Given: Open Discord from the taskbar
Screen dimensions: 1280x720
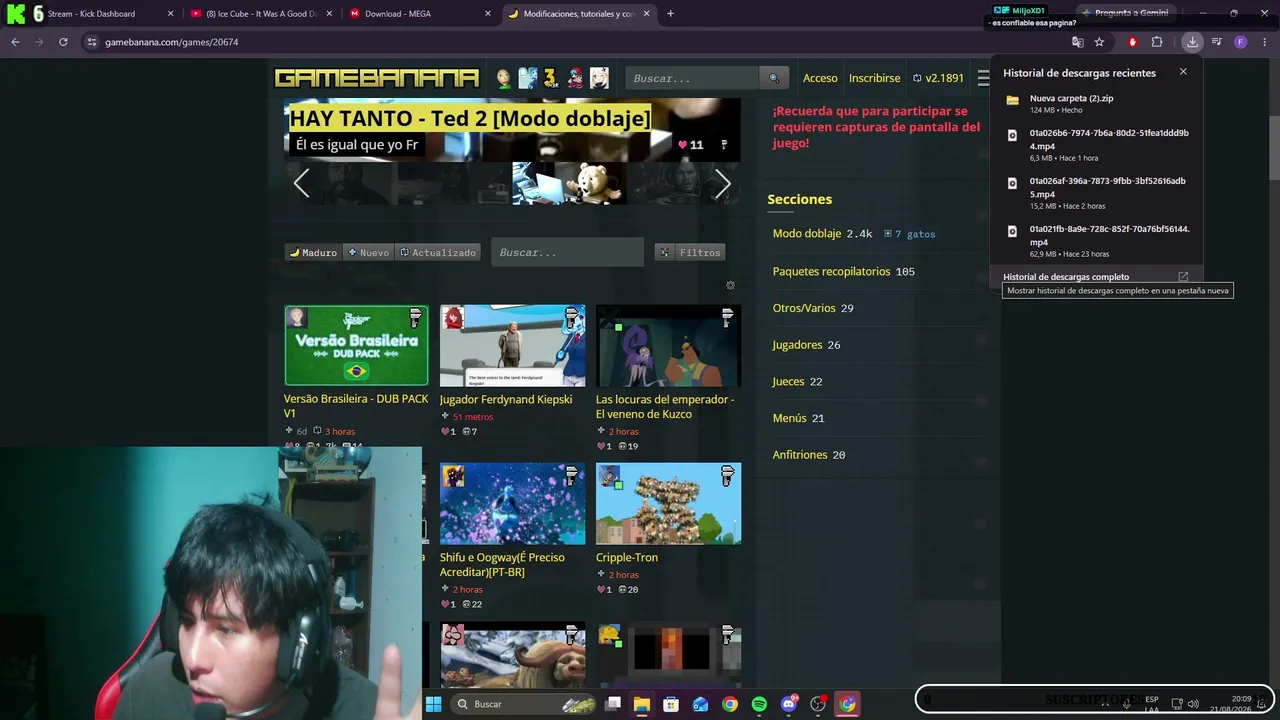Looking at the screenshot, I should 789,704.
